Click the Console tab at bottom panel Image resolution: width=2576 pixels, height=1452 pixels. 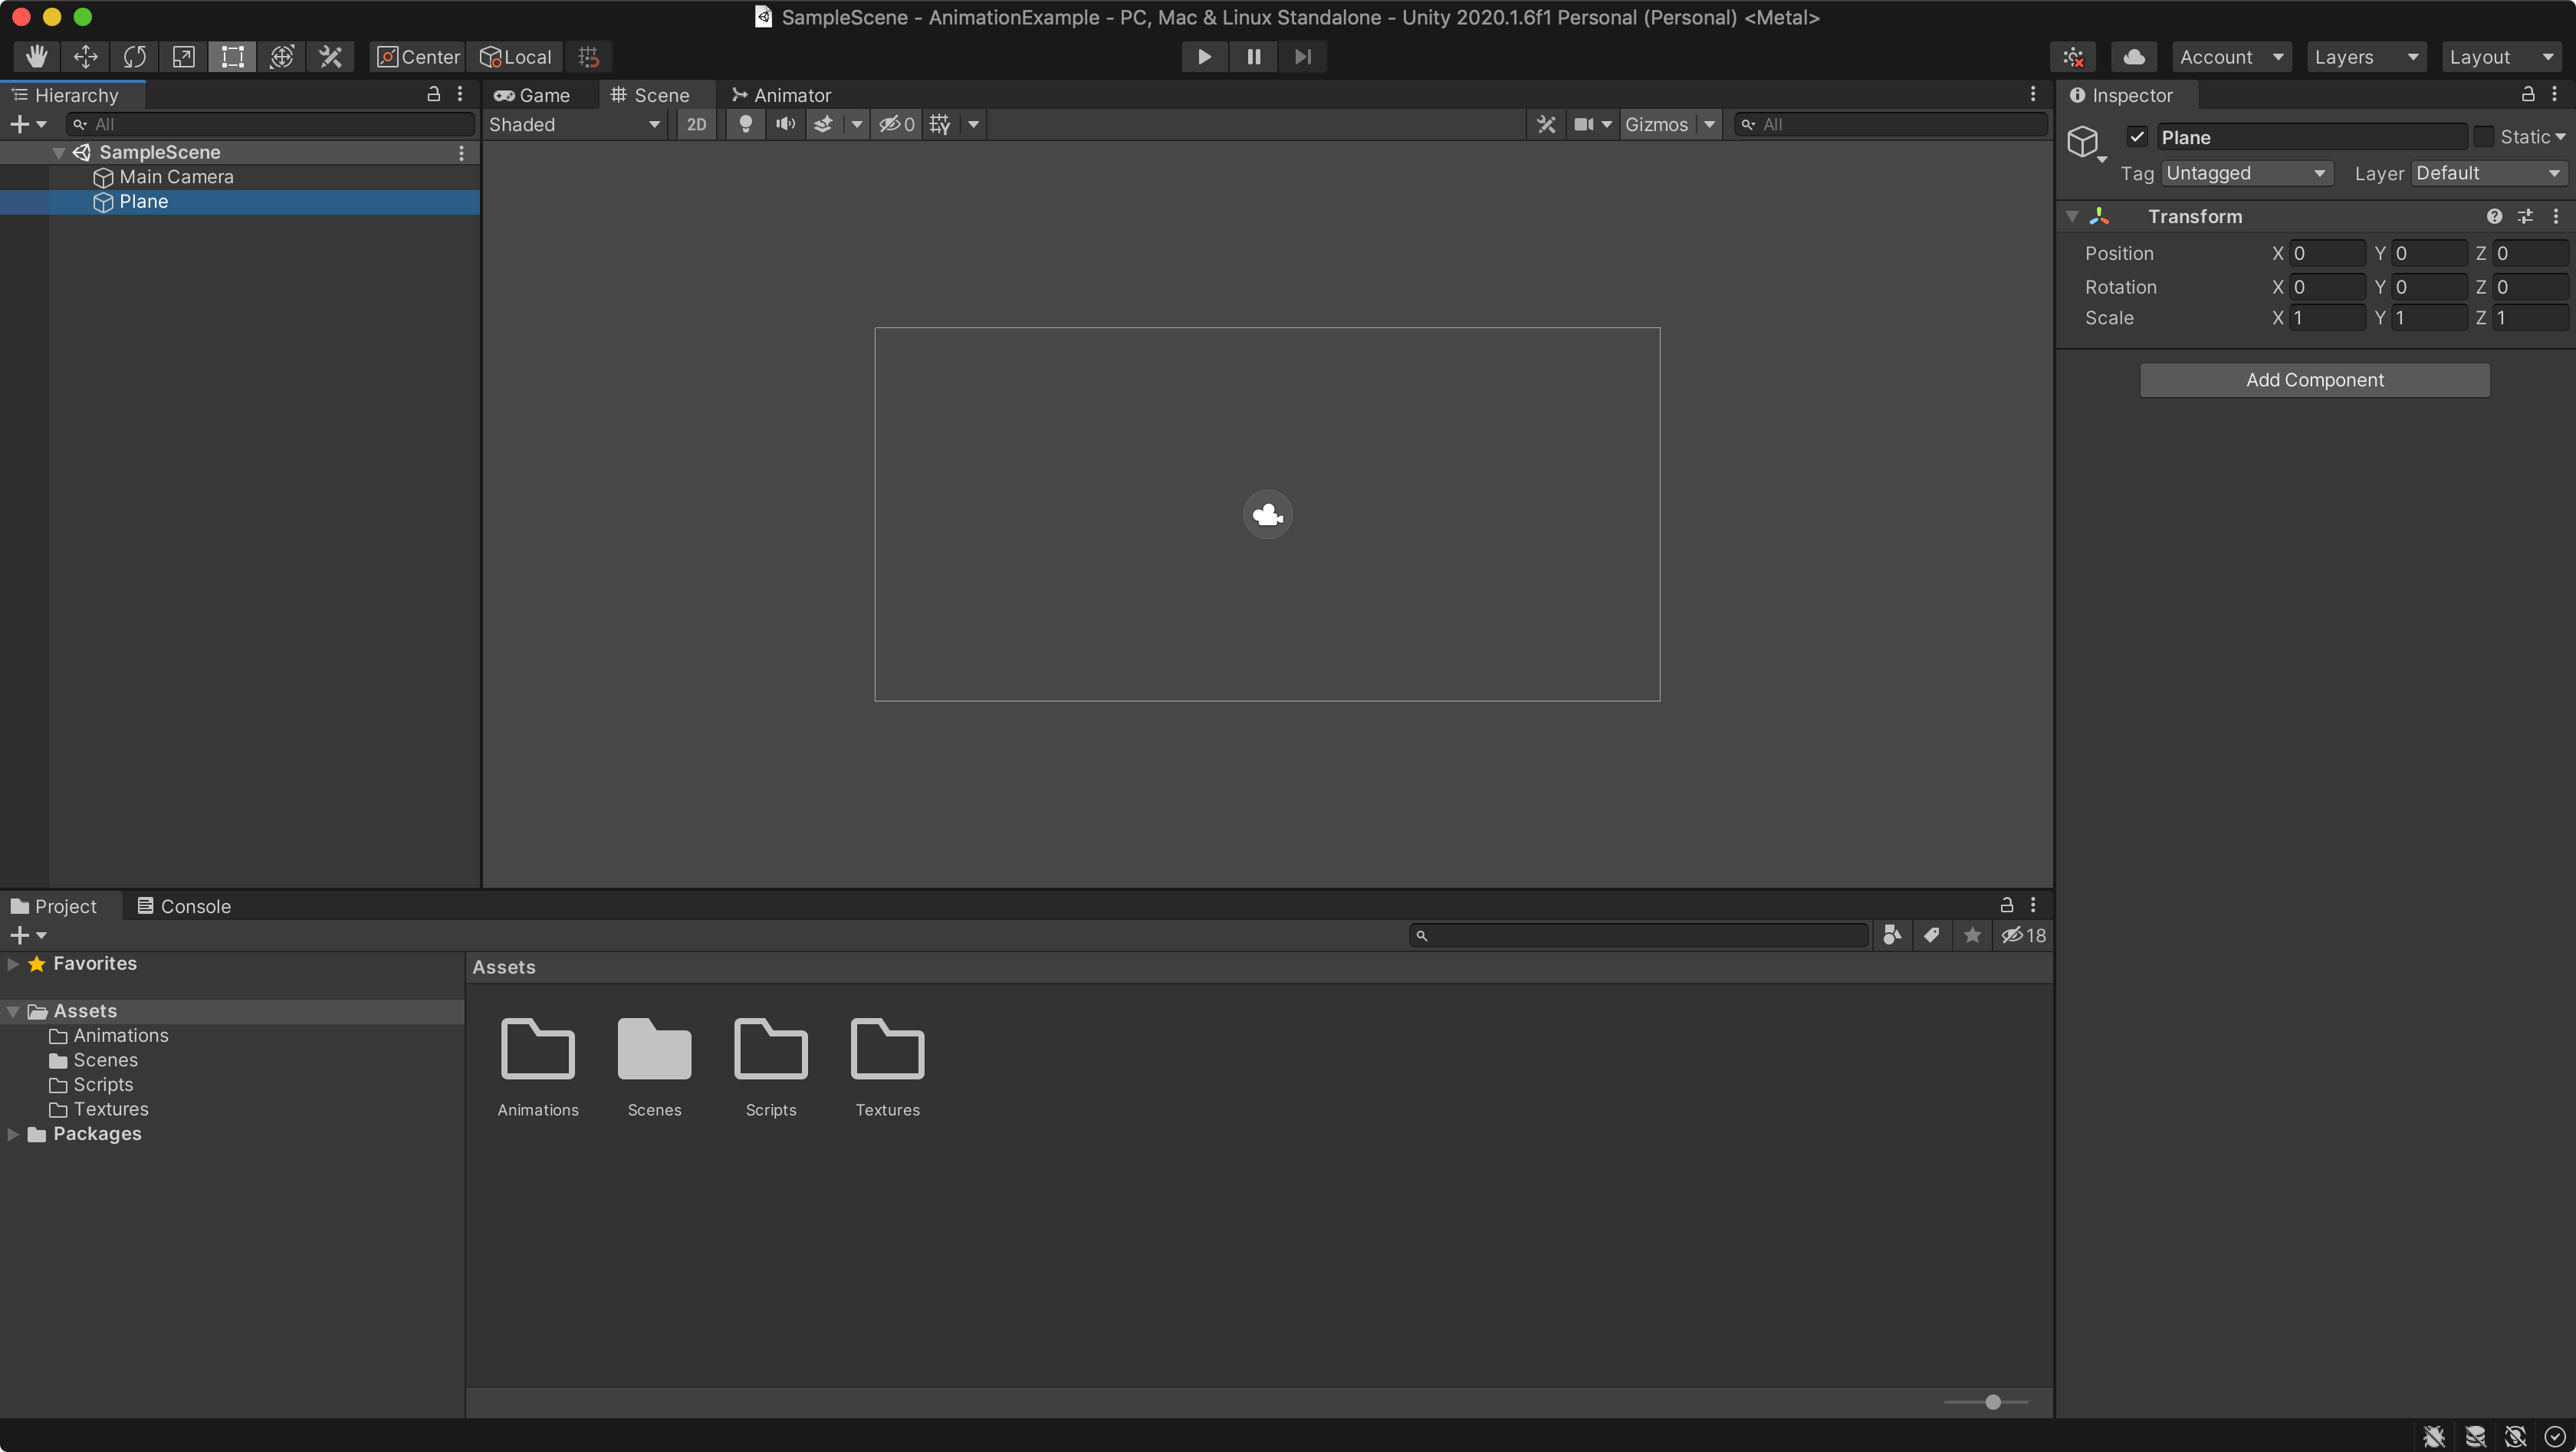[x=195, y=905]
